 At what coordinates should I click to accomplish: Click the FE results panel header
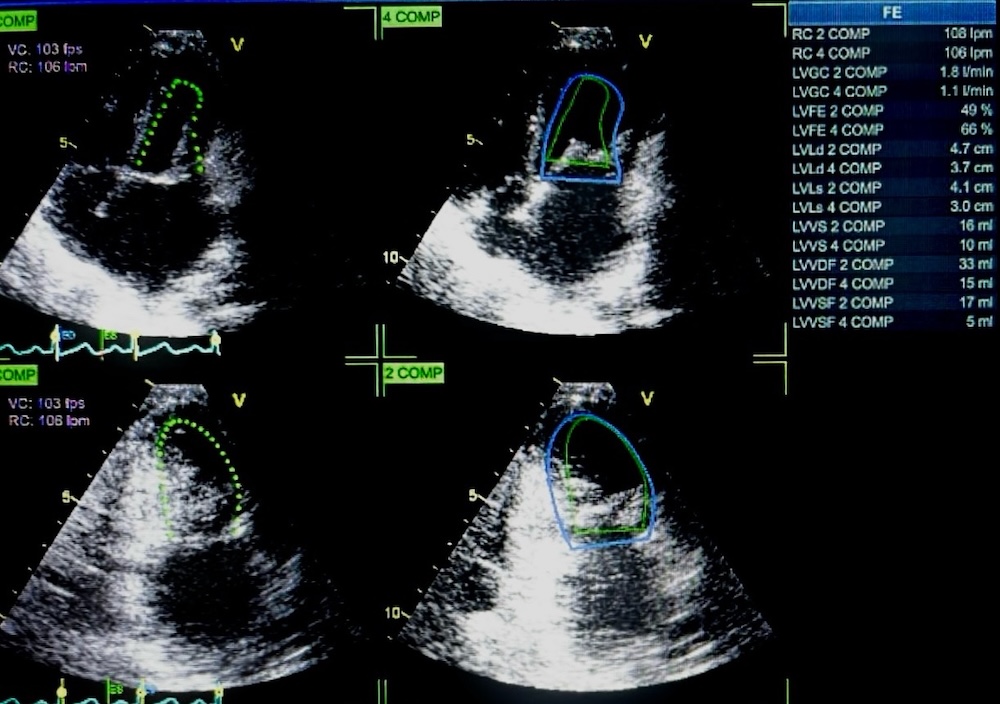point(892,12)
